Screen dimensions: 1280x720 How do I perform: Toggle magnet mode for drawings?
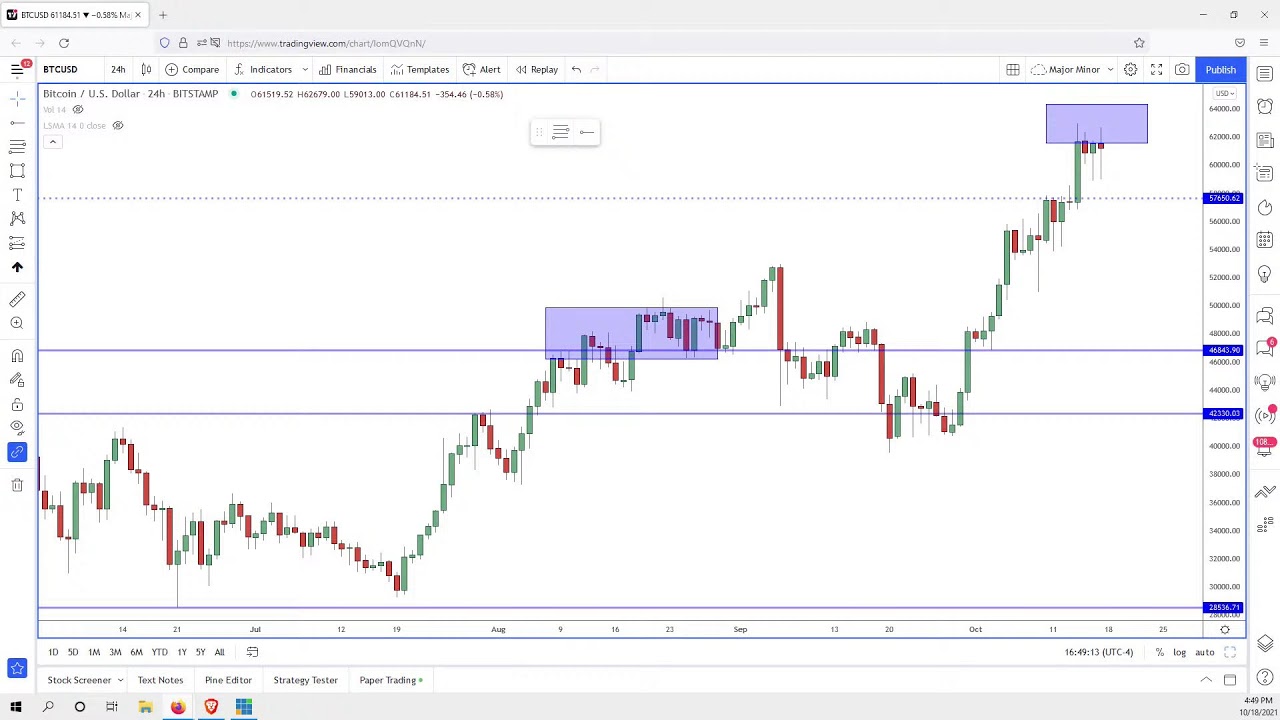(17, 356)
